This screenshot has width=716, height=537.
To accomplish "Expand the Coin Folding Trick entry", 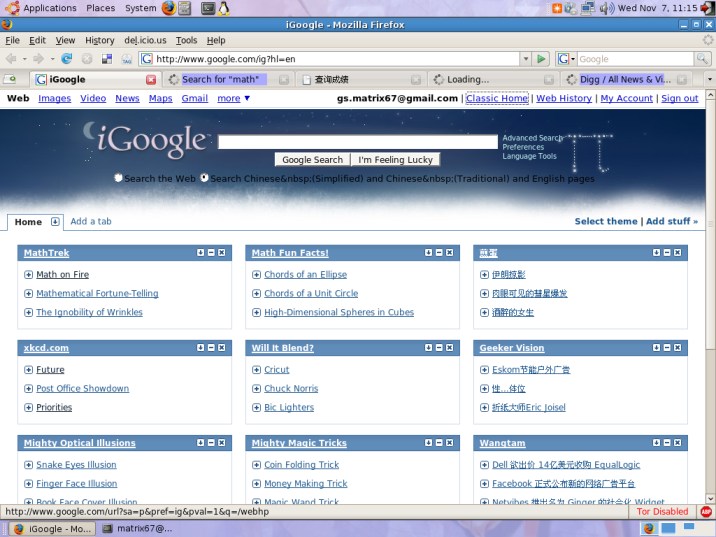I will (x=256, y=465).
